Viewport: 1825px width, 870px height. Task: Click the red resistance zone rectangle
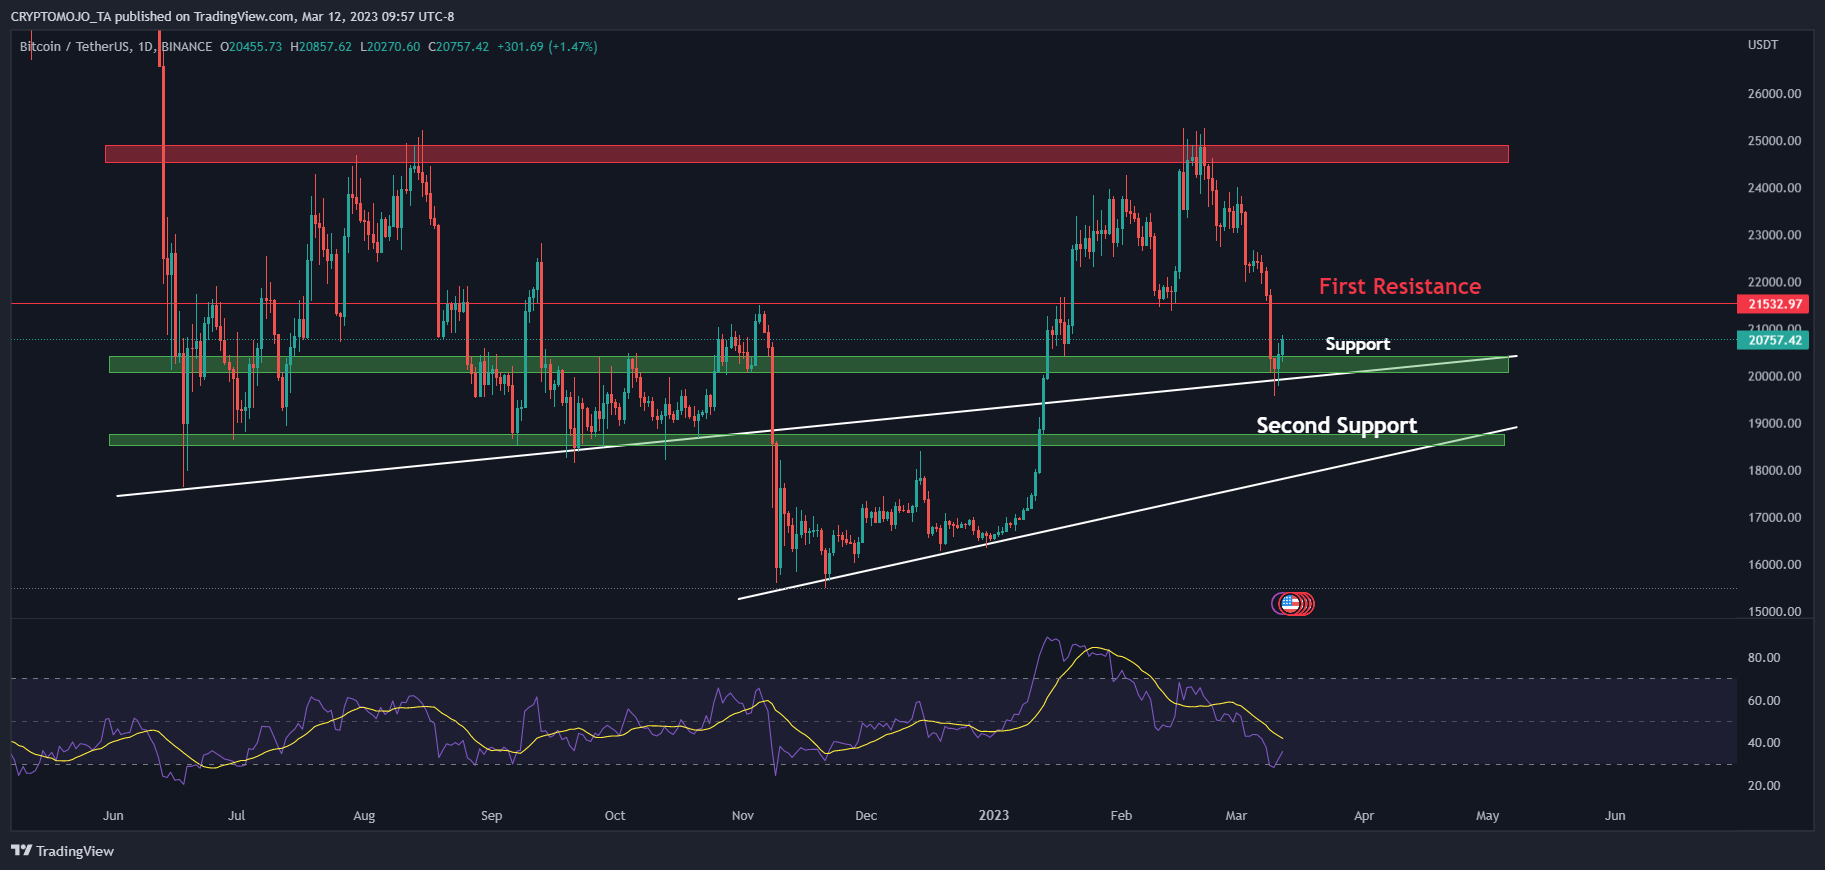pos(807,154)
